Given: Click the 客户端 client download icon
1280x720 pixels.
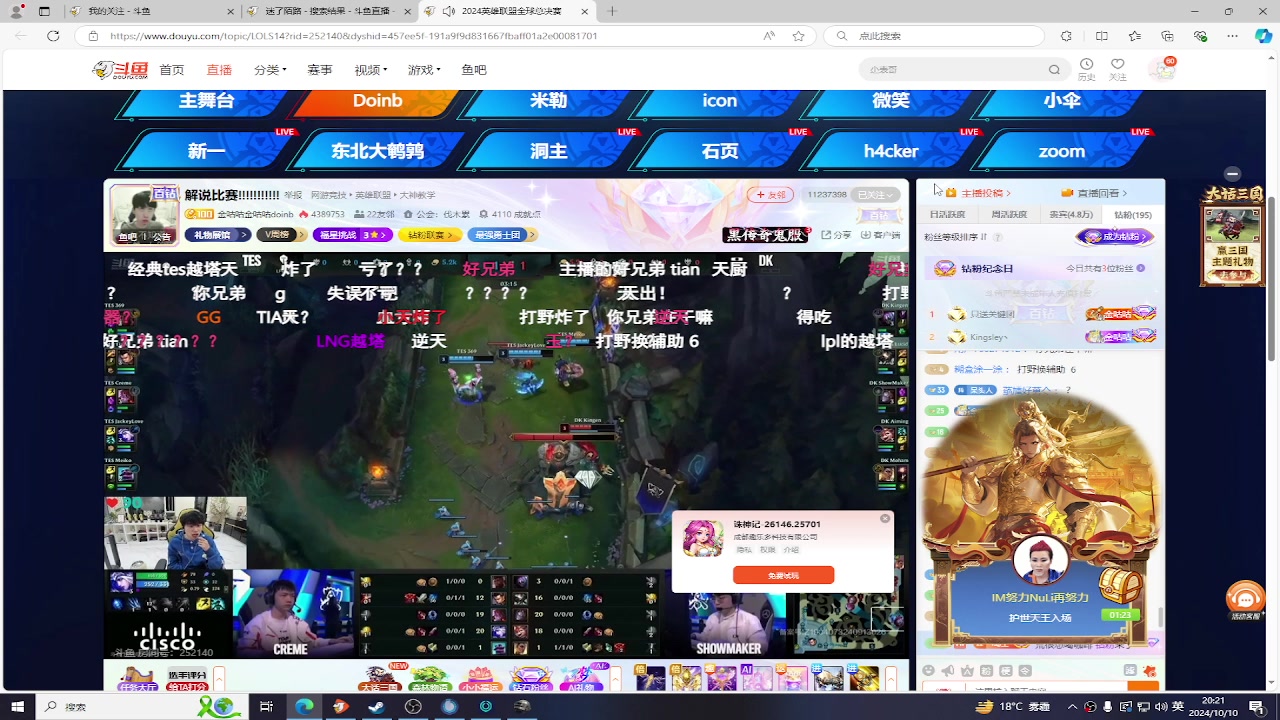Looking at the screenshot, I should click(x=880, y=235).
